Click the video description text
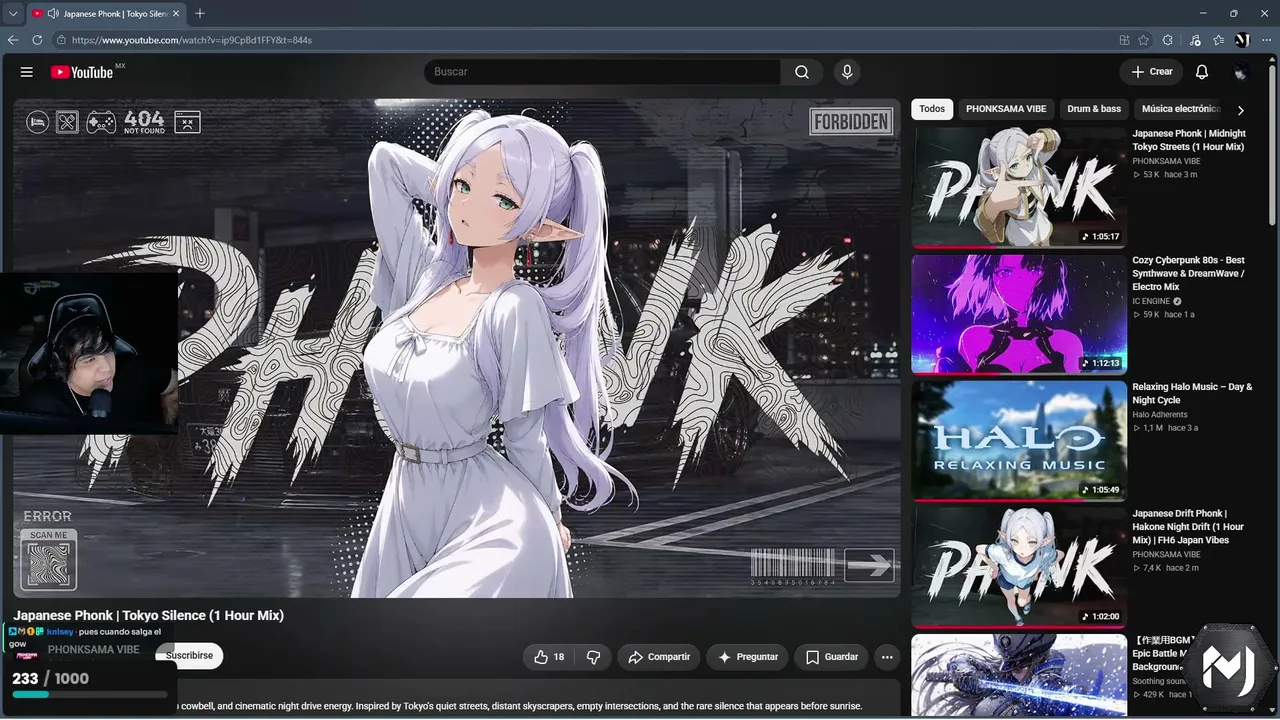Screen dimensions: 1280x720 click(x=520, y=706)
